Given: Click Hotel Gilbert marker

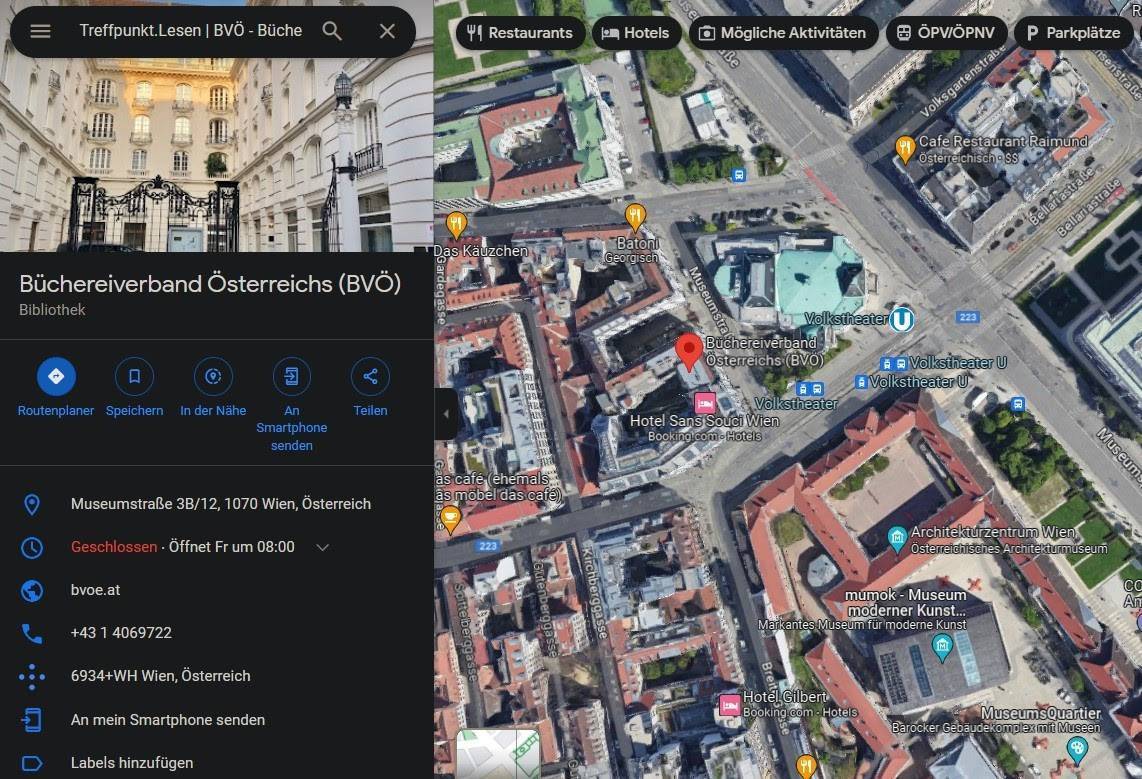Looking at the screenshot, I should [x=730, y=705].
